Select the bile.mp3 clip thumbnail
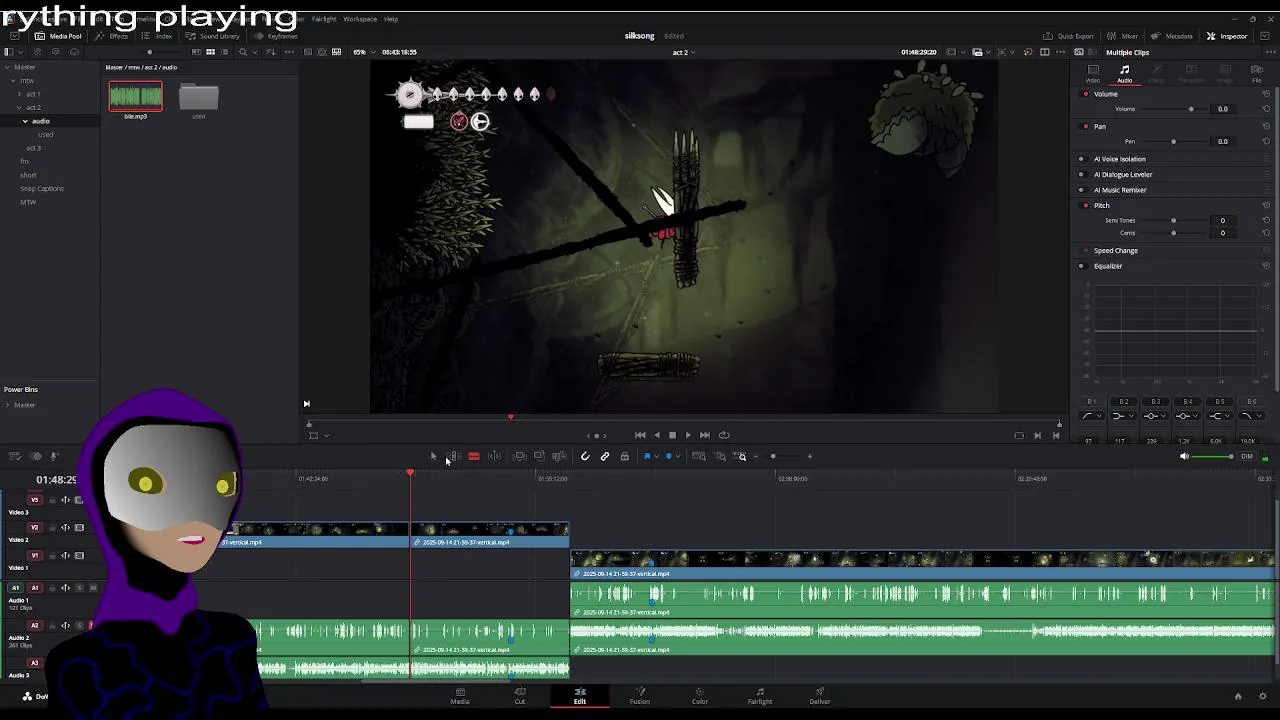 [136, 96]
